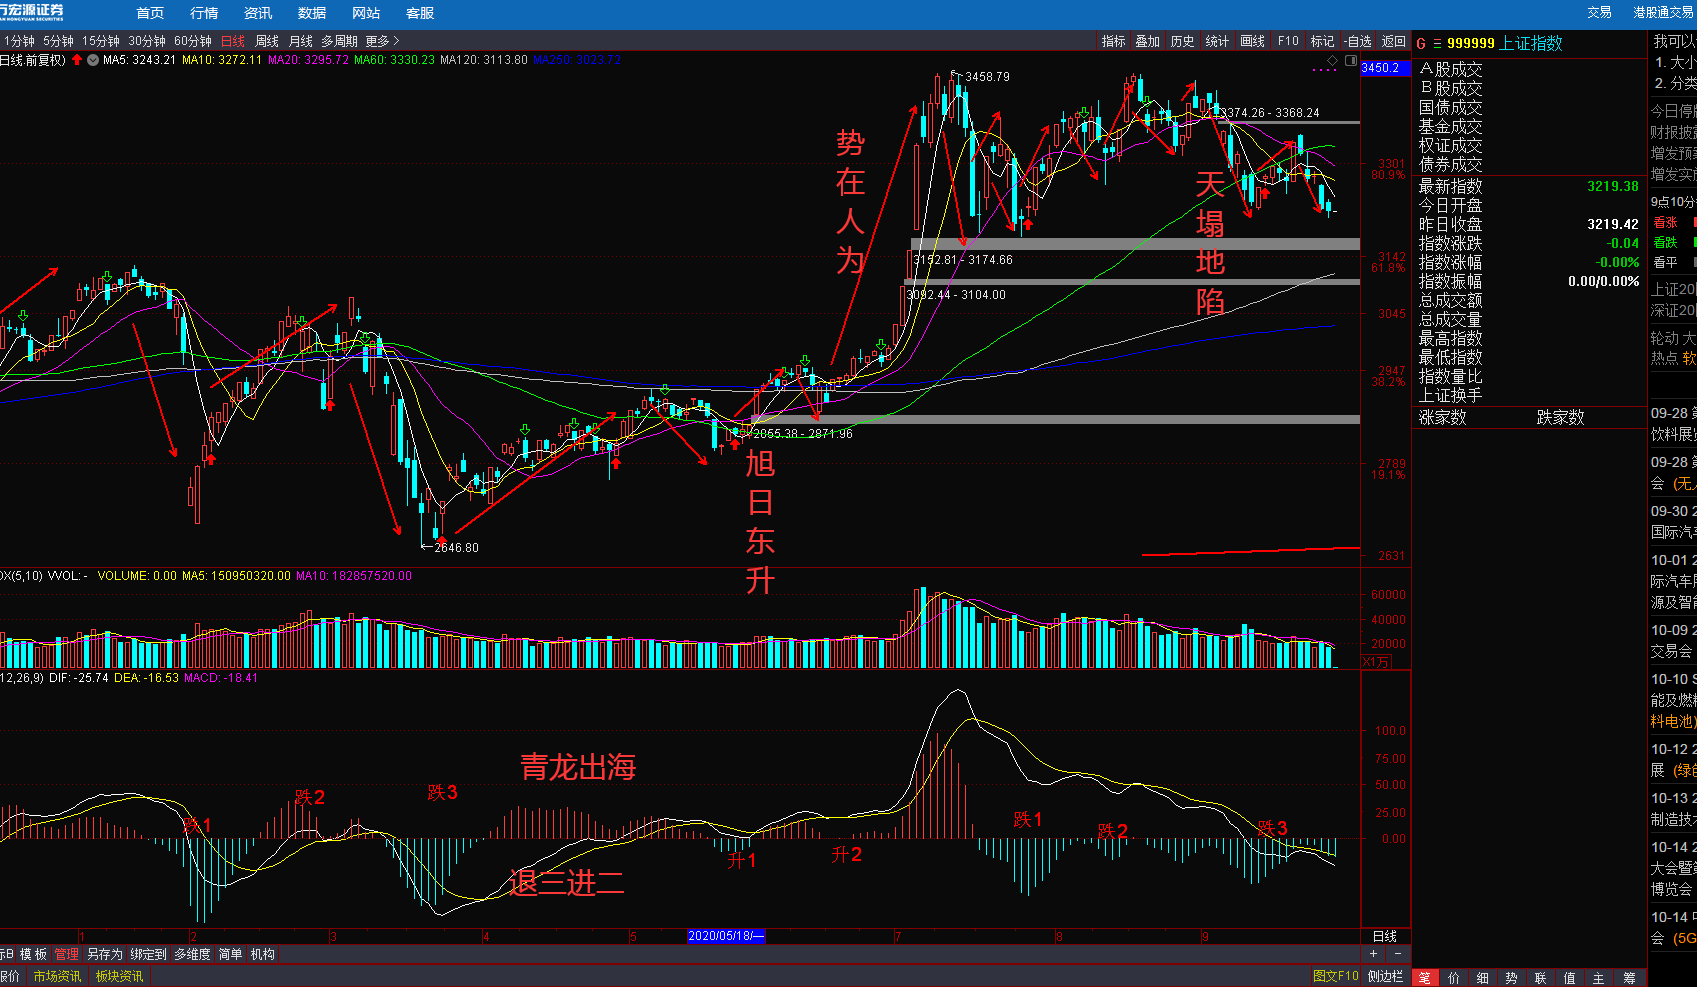Open F10 company info button
Image resolution: width=1697 pixels, height=987 pixels.
pyautogui.click(x=1288, y=41)
